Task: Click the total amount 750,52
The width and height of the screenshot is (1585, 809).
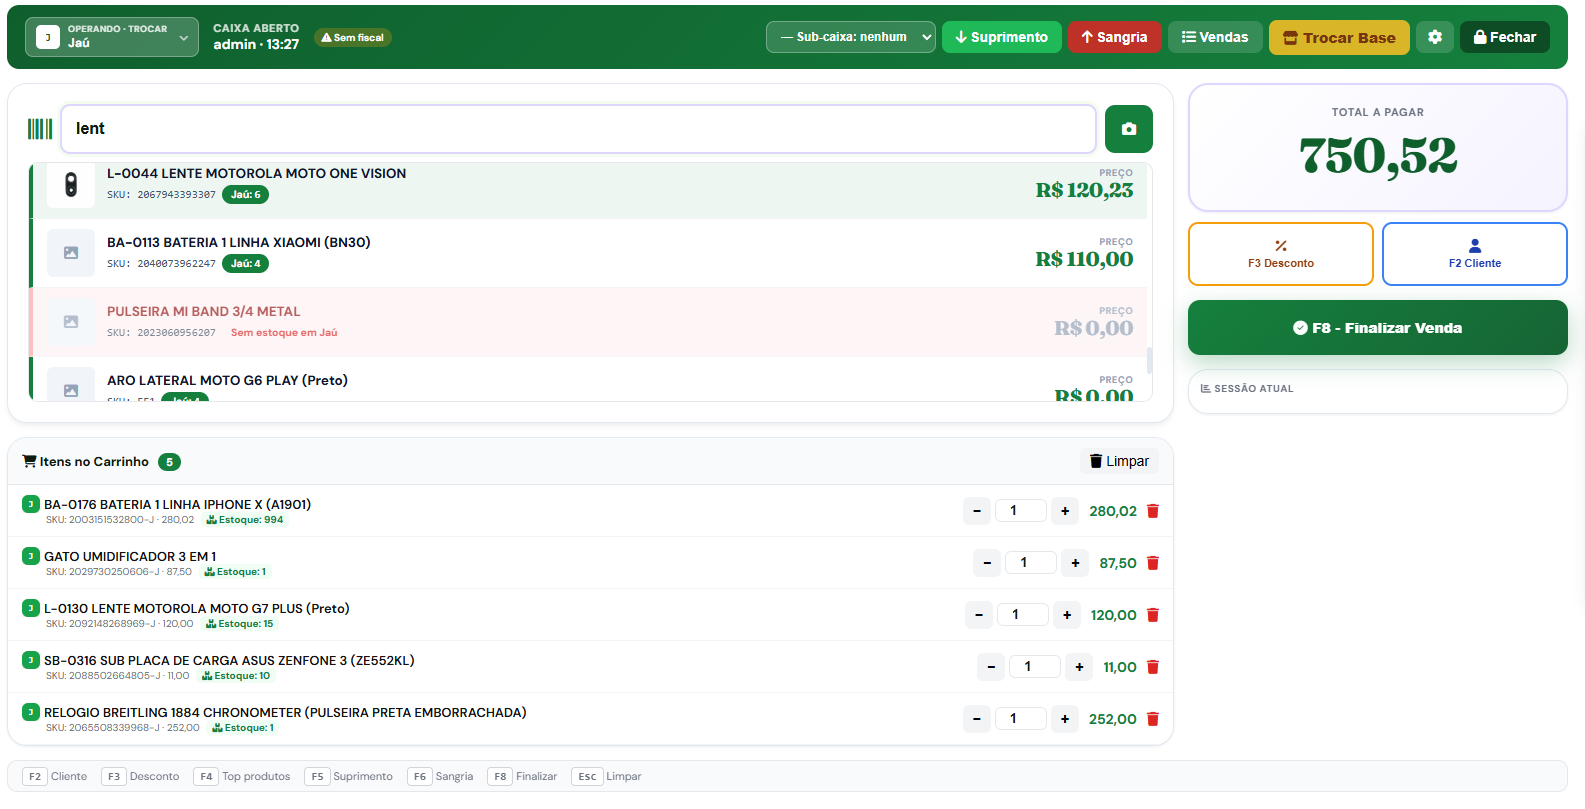Action: pyautogui.click(x=1378, y=156)
